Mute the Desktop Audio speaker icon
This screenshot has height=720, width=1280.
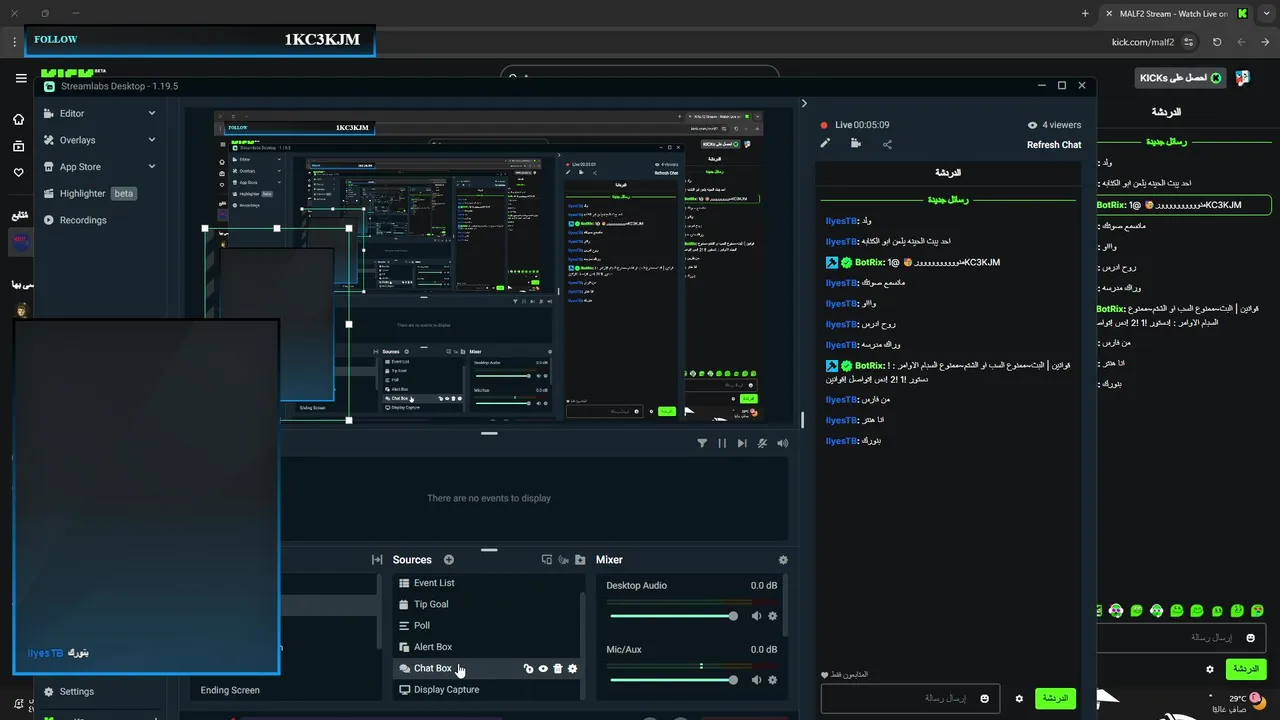coord(757,616)
